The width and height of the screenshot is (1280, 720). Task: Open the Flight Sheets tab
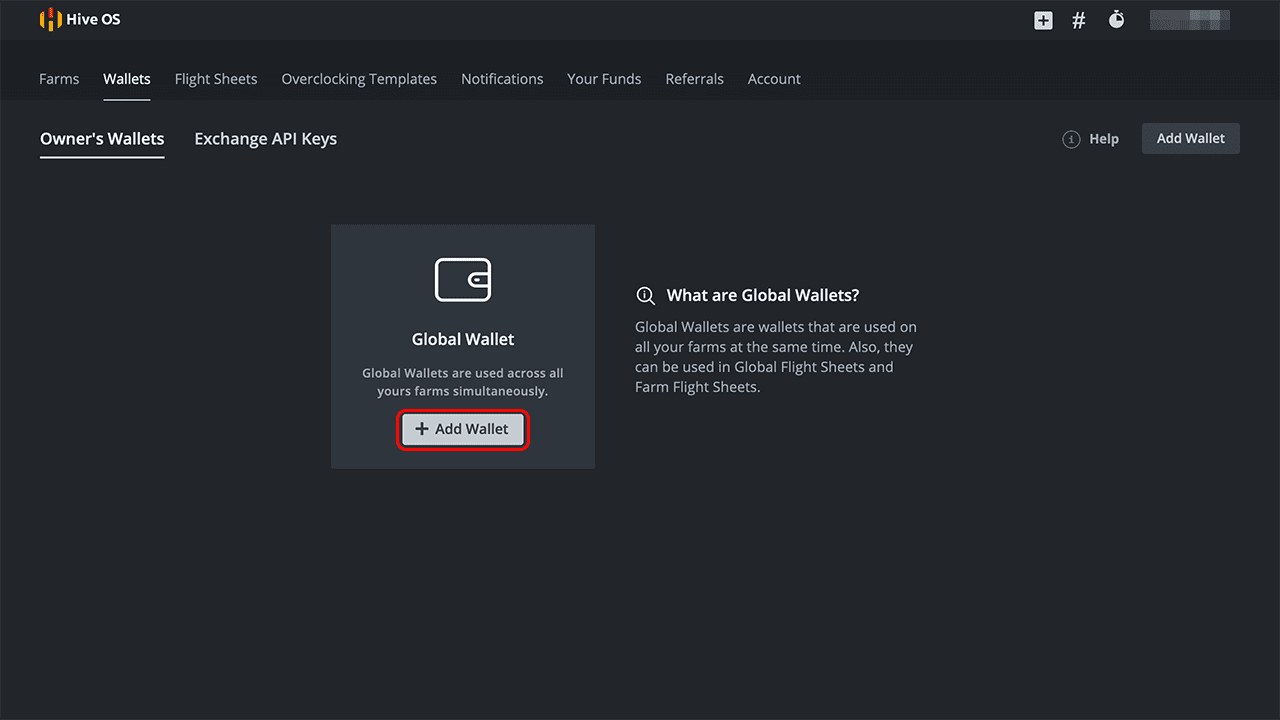216,79
